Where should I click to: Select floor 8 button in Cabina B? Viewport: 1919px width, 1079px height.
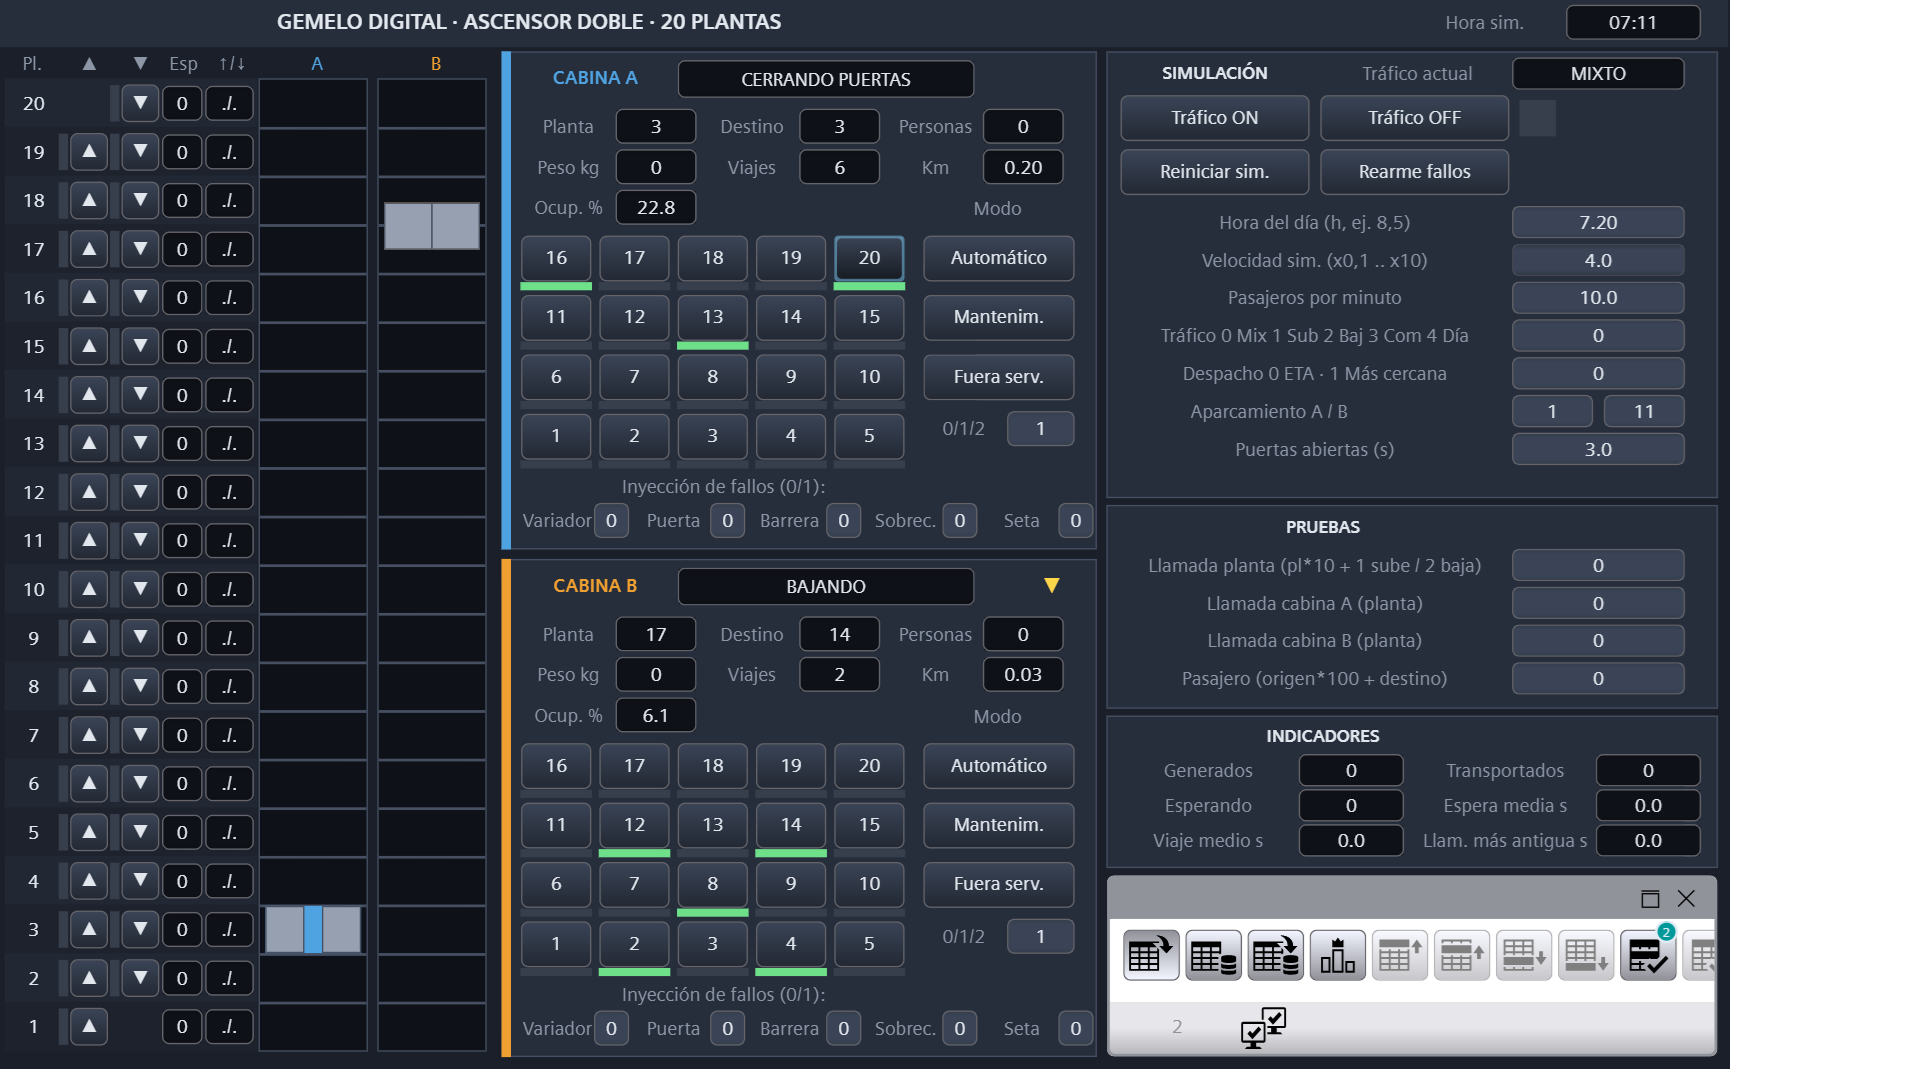pyautogui.click(x=712, y=884)
